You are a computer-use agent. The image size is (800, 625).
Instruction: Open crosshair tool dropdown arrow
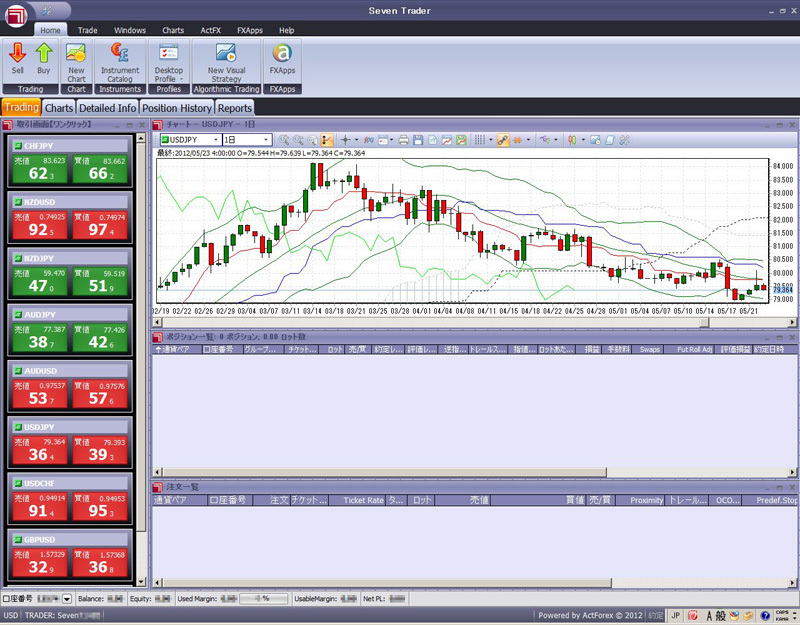click(356, 140)
